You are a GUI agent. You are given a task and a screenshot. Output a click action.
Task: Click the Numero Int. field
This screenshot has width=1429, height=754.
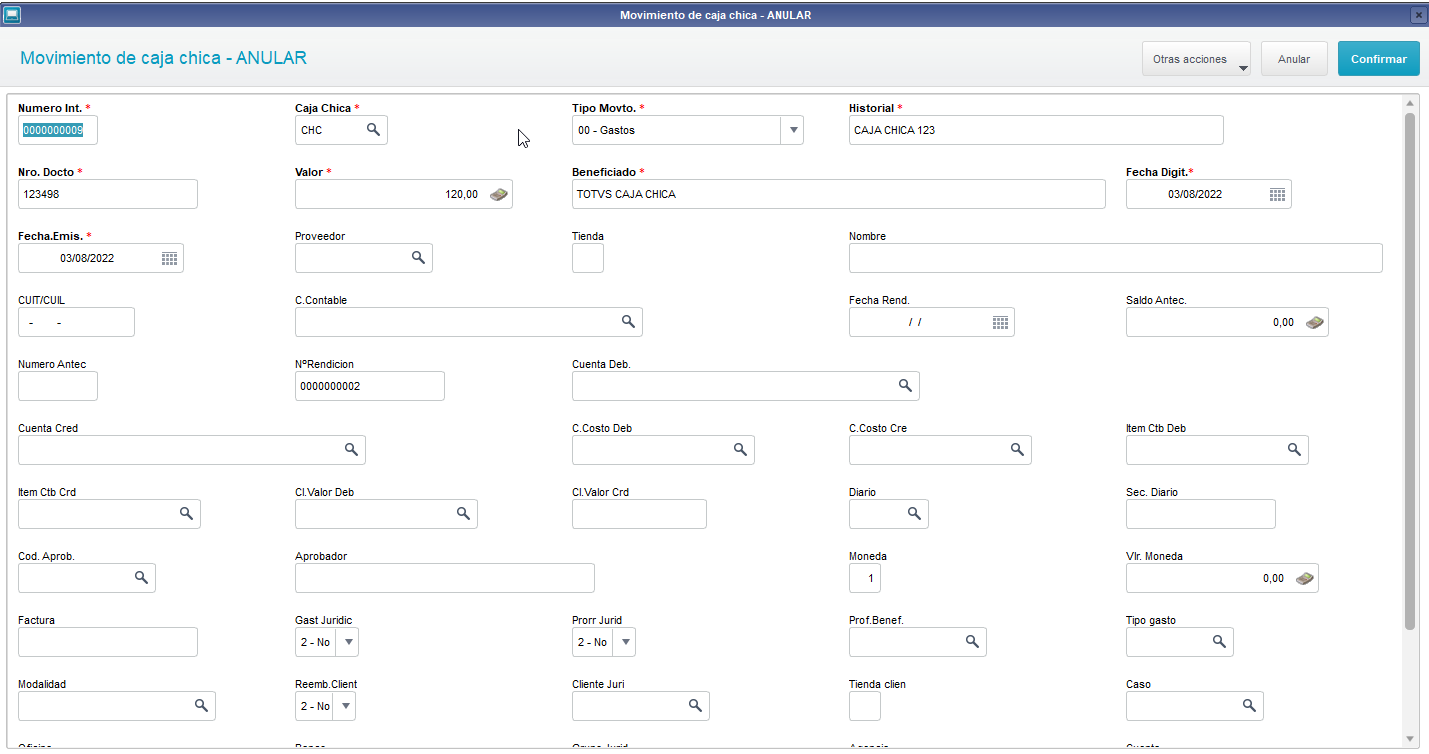pos(58,130)
